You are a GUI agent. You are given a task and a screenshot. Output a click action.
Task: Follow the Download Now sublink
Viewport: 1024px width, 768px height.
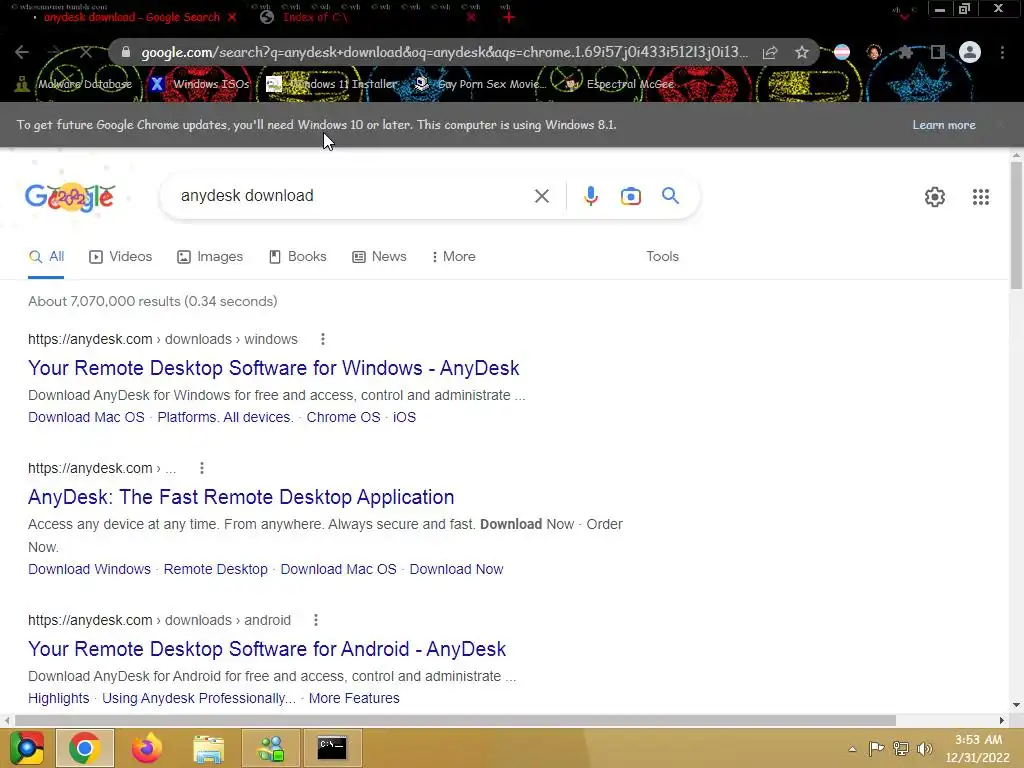(456, 569)
